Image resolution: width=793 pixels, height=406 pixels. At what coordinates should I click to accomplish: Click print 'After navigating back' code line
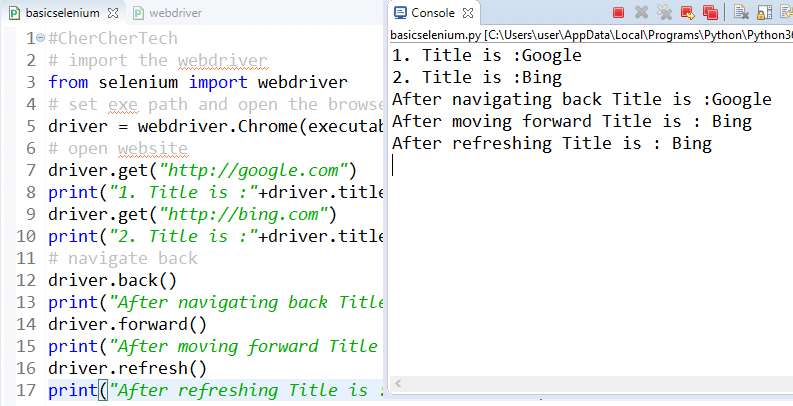pos(215,302)
